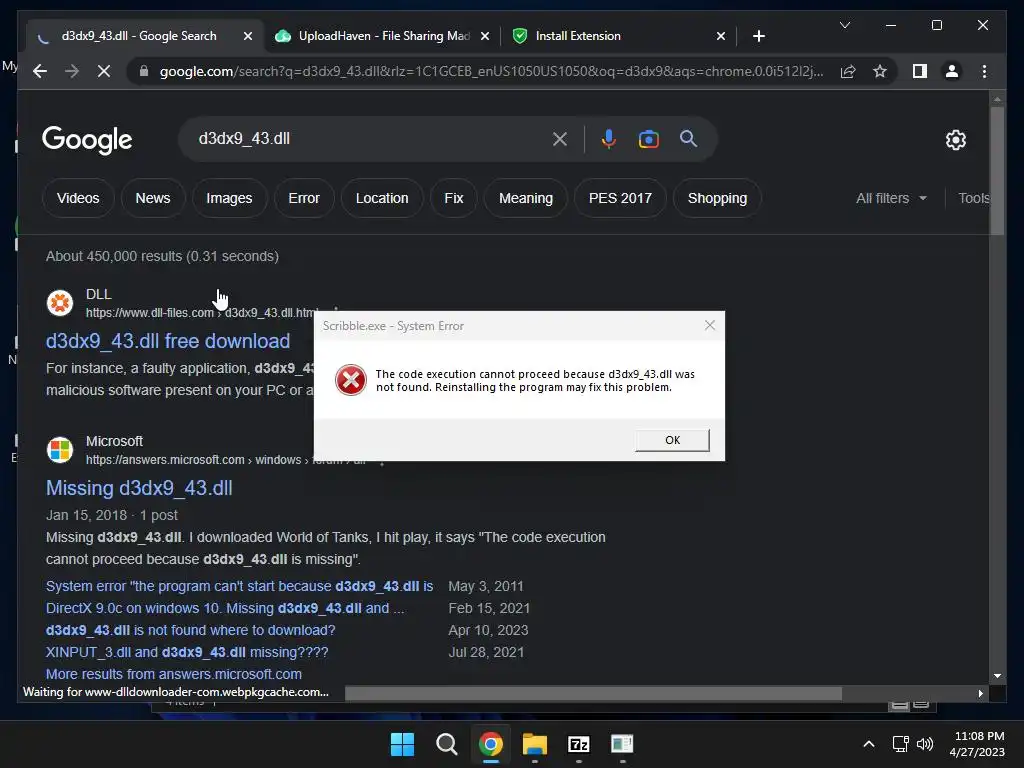
Task: Open Chrome profile avatar
Action: (952, 71)
